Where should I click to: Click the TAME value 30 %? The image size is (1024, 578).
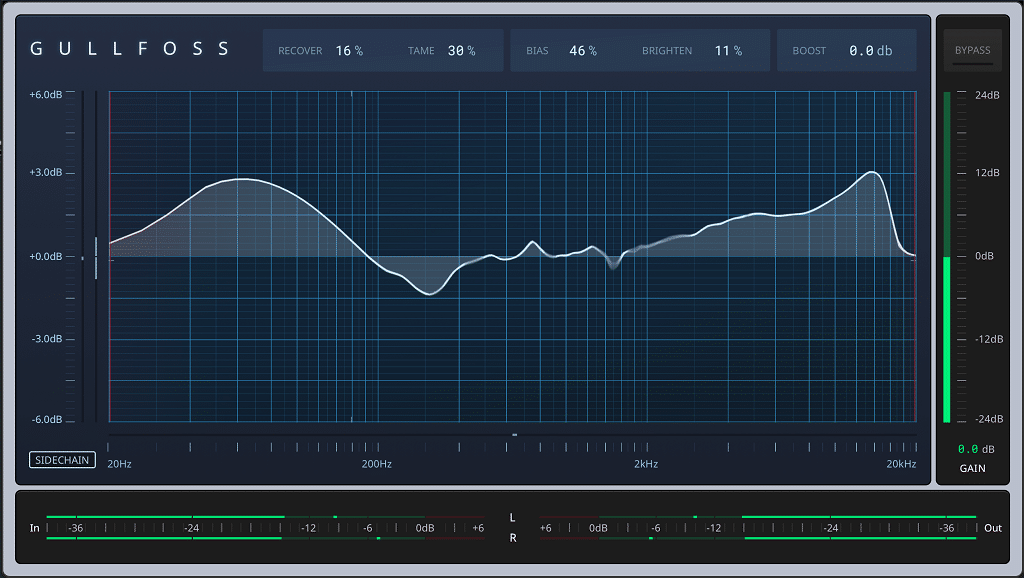(x=461, y=50)
